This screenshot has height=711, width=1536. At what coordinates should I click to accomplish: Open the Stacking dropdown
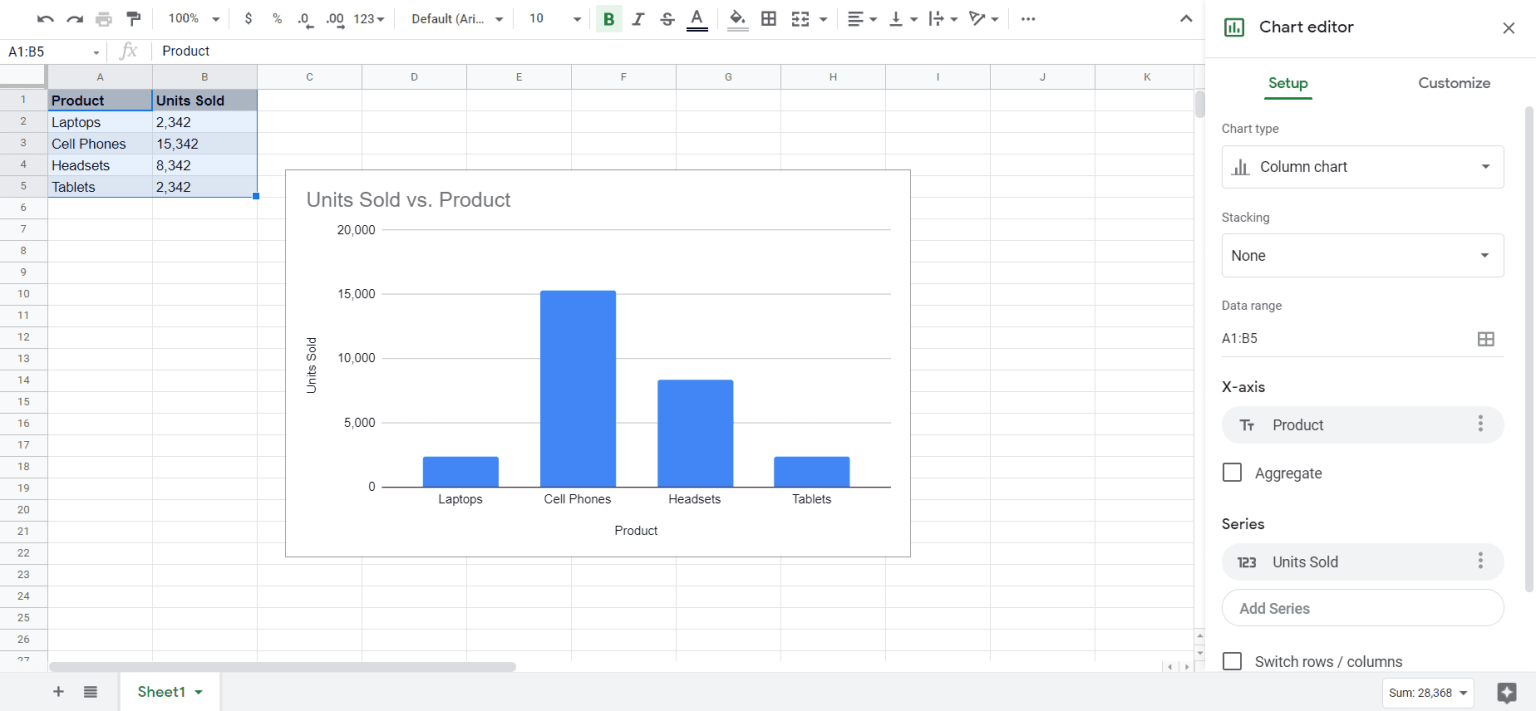(1363, 255)
